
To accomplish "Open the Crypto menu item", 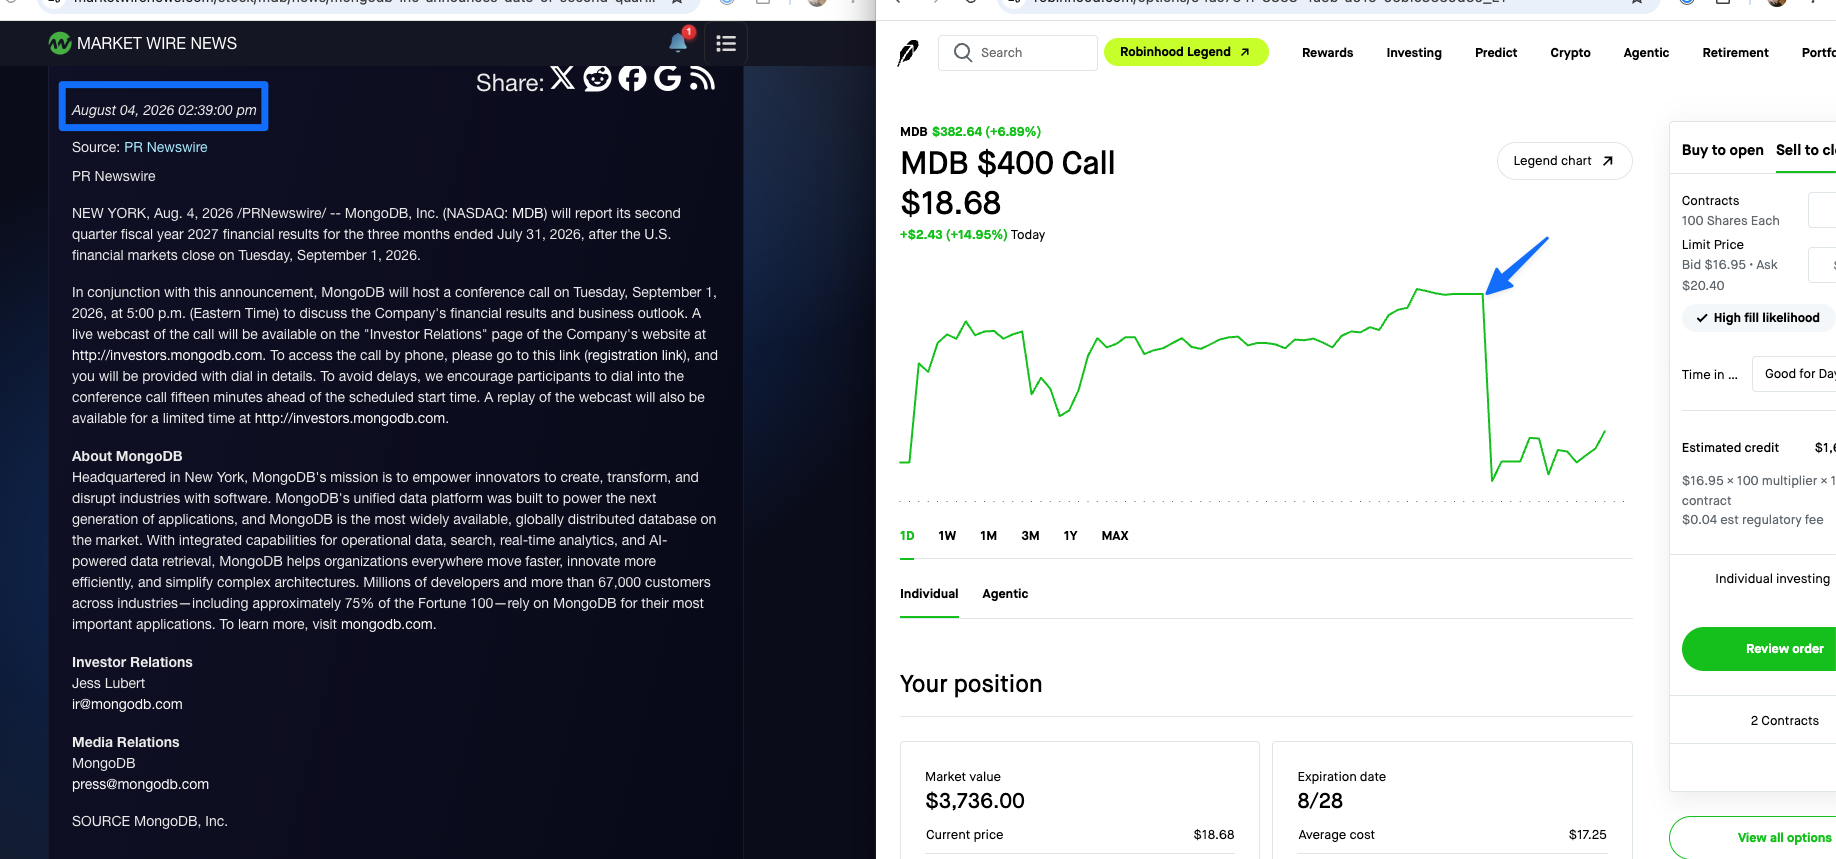I will click(1570, 53).
